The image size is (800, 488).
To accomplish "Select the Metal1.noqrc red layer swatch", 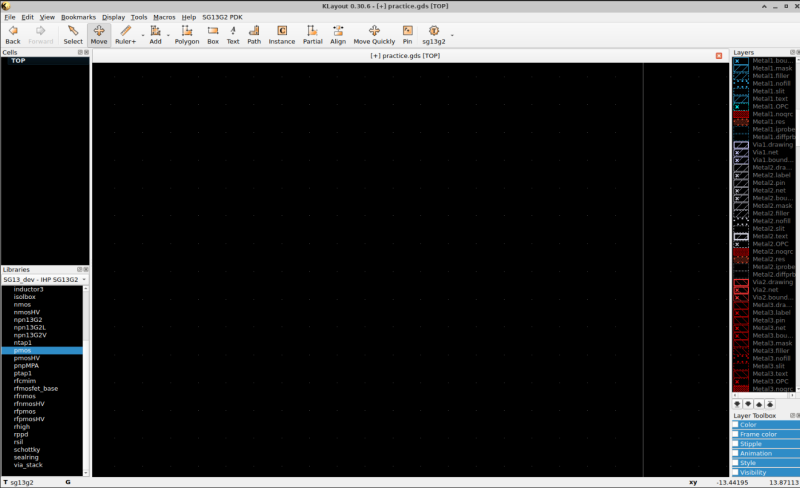I will pos(741,114).
